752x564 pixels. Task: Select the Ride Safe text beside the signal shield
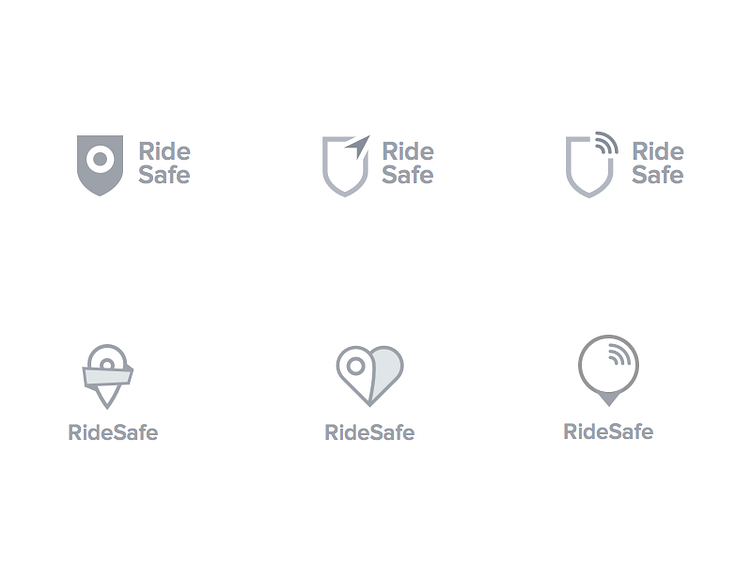click(x=658, y=163)
